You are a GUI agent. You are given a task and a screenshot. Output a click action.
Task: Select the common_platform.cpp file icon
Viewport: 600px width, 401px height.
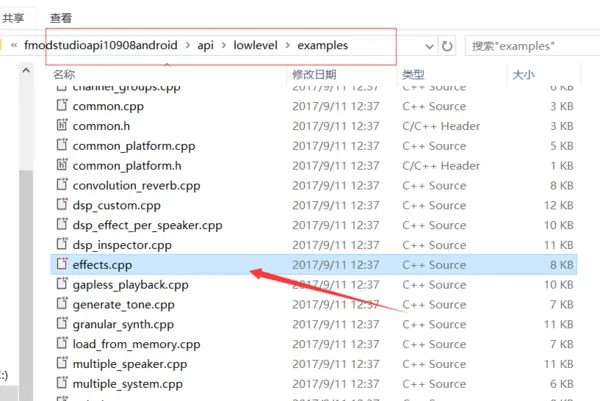click(62, 145)
